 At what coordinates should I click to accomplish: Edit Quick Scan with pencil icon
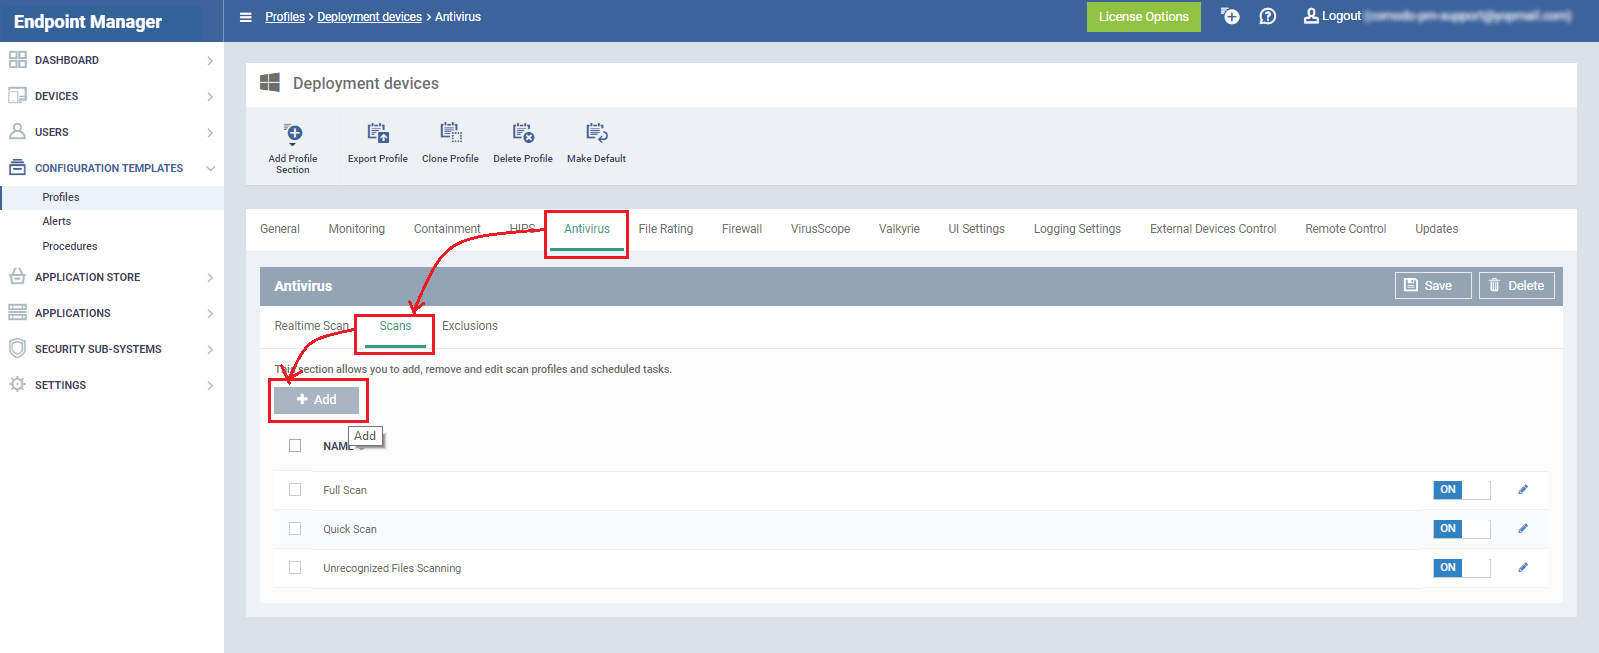tap(1523, 529)
